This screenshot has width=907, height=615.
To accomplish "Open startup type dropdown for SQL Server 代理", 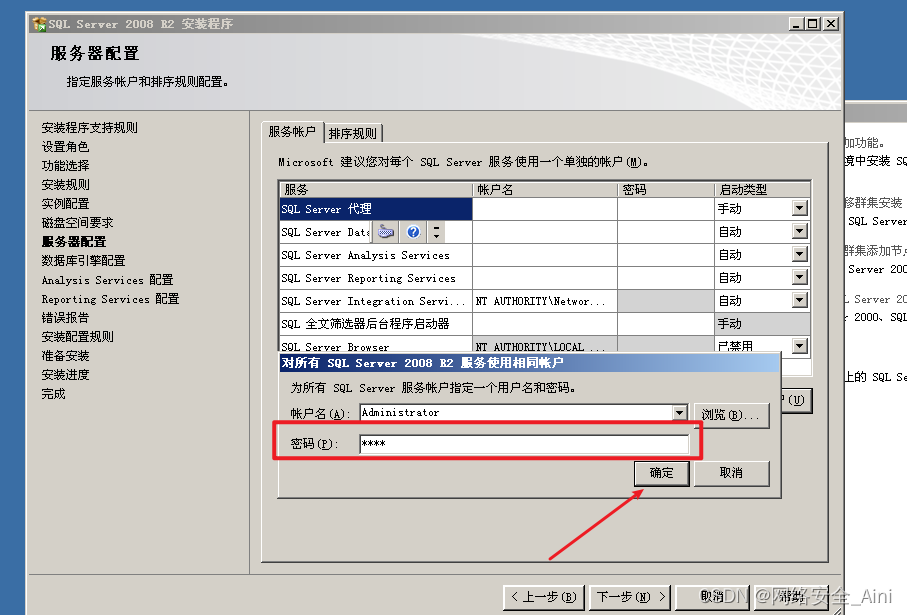I will point(799,208).
